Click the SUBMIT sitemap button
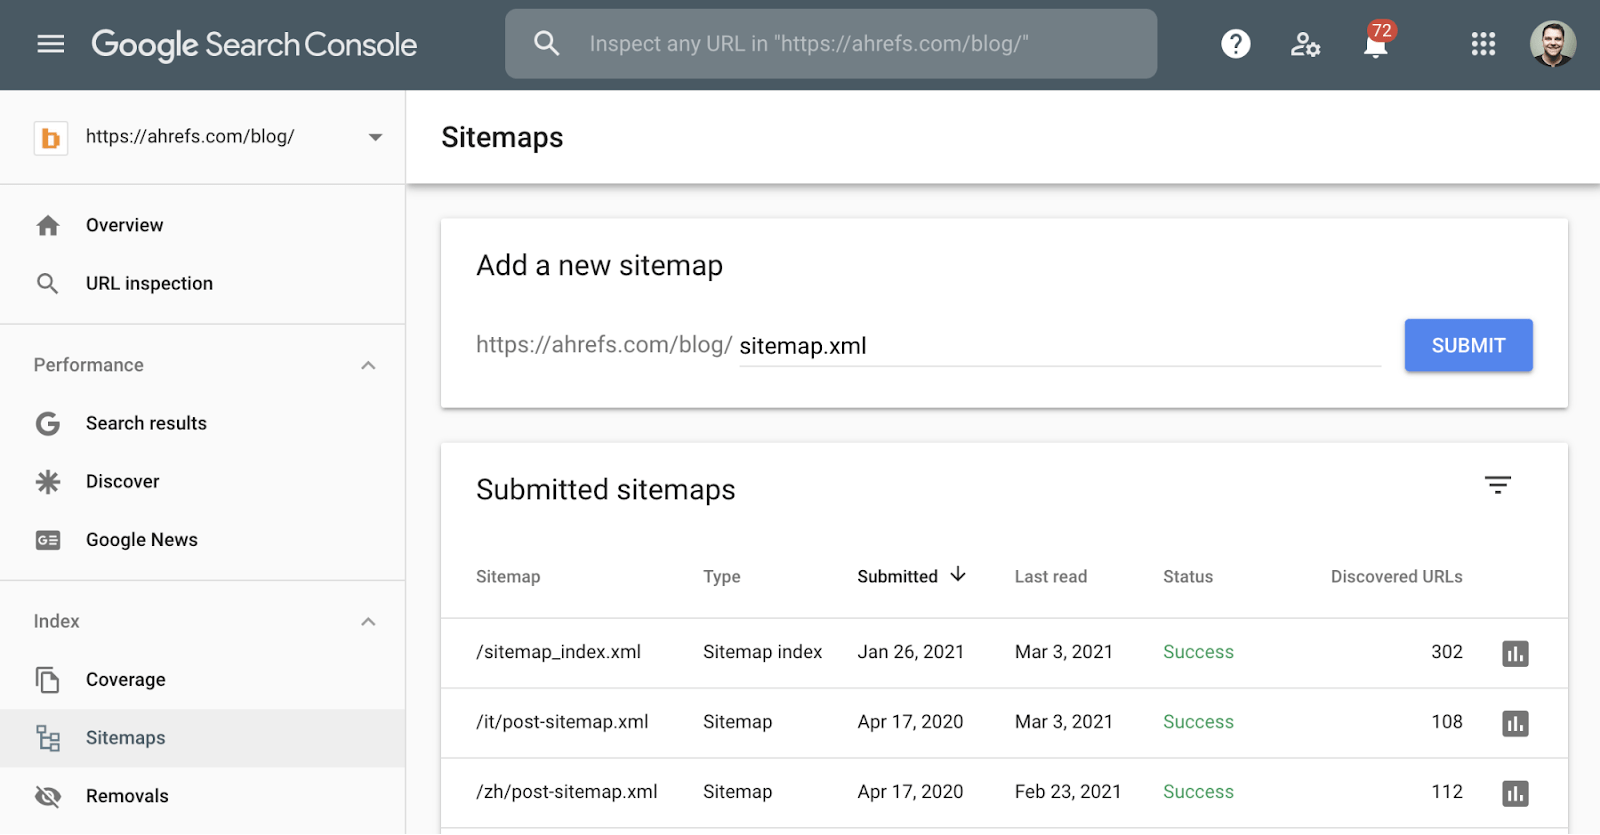The image size is (1600, 835). point(1467,346)
